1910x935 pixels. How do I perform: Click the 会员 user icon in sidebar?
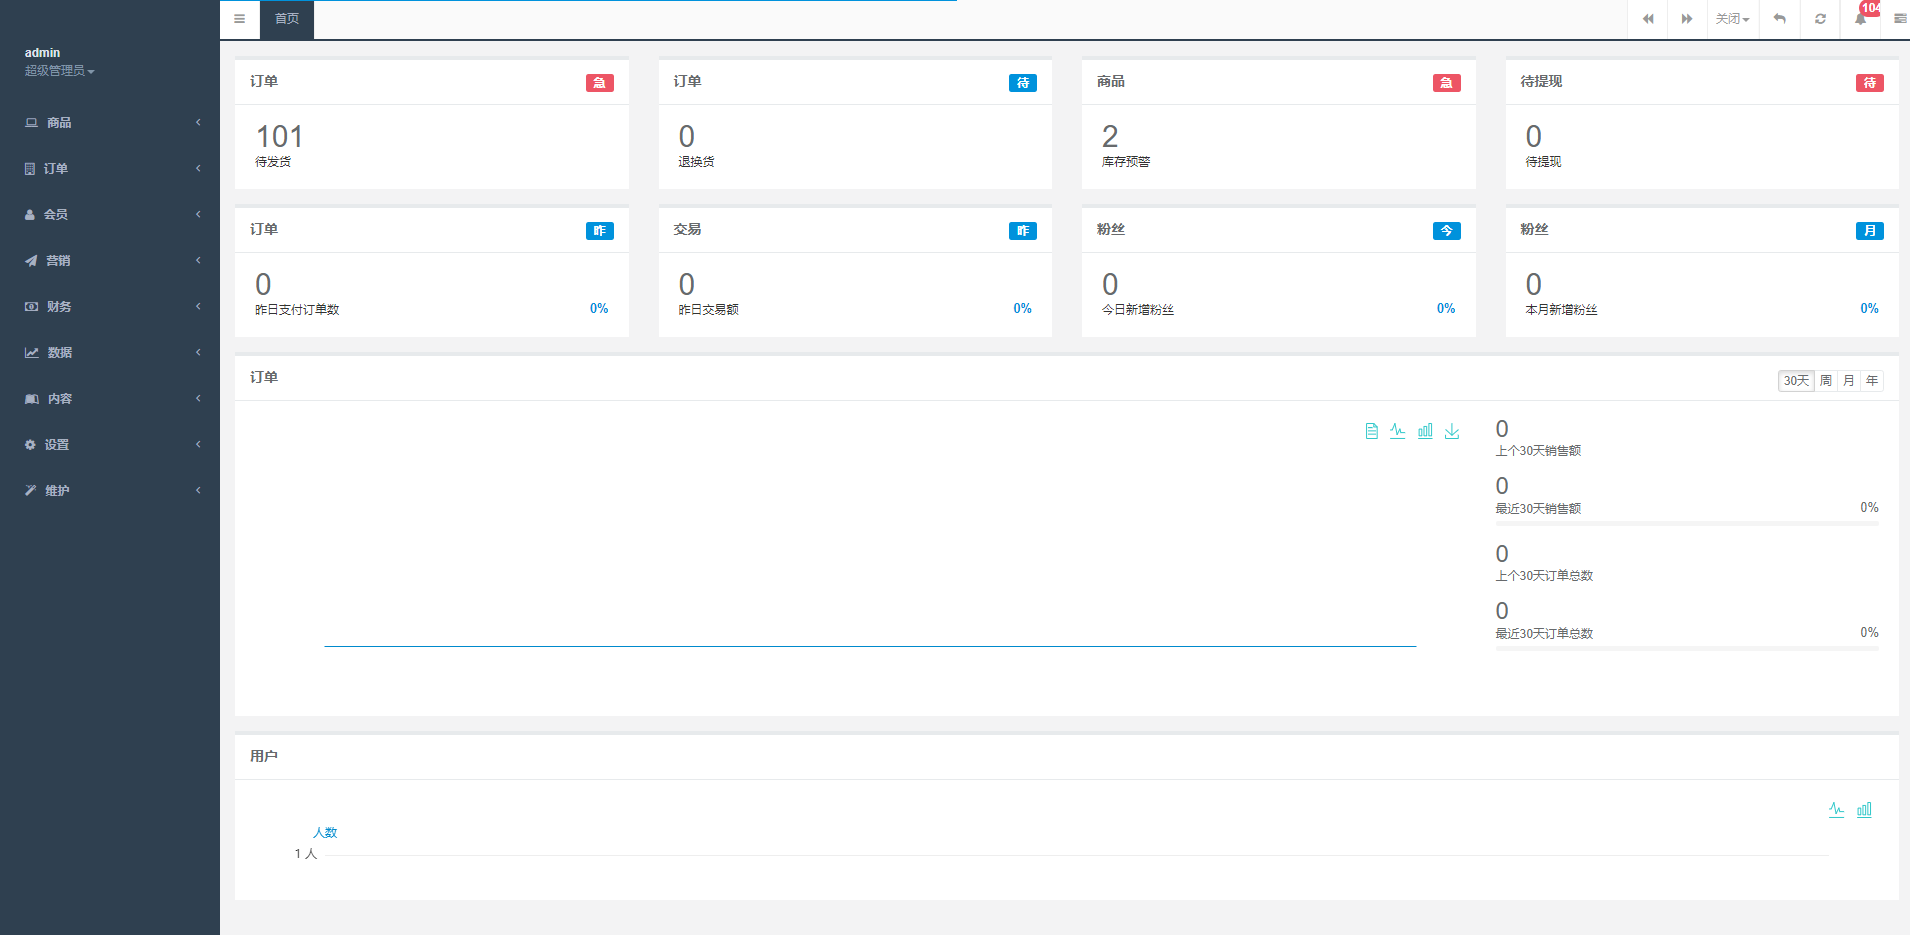click(30, 215)
